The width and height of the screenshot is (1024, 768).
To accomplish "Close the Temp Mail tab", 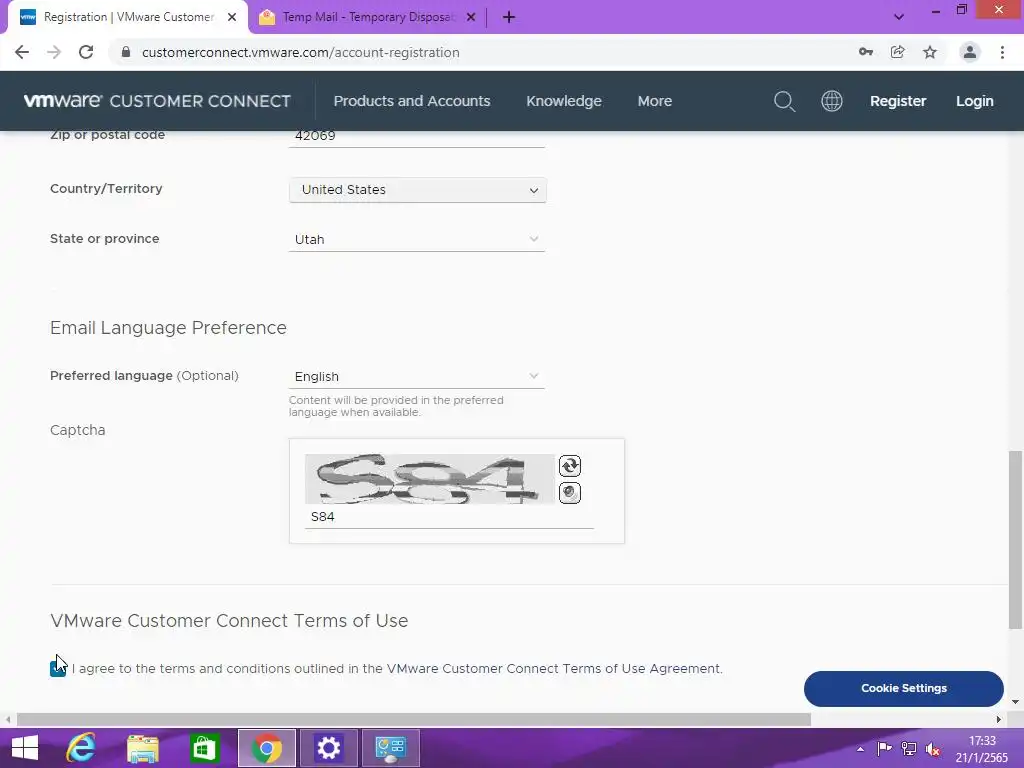I will [471, 17].
